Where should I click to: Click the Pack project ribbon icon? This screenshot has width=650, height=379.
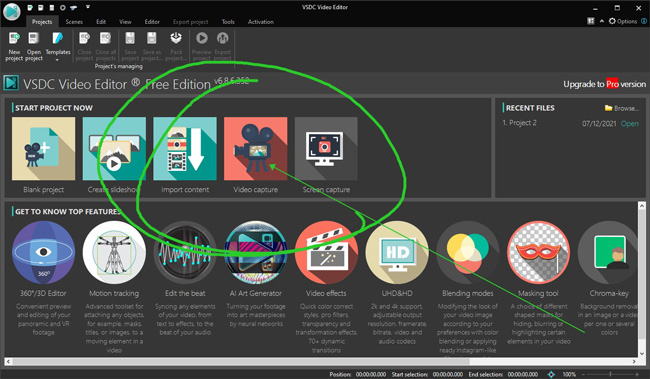[x=176, y=38]
